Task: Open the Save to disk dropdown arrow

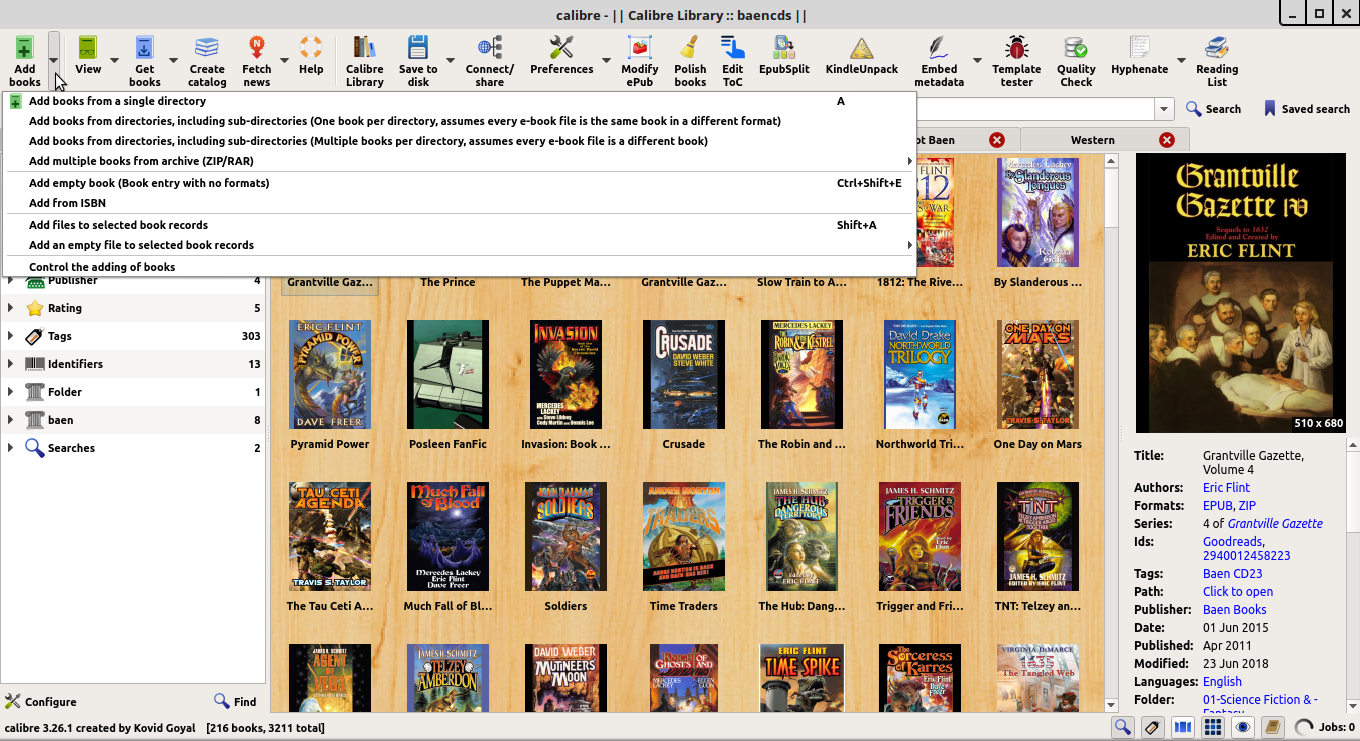Action: [x=450, y=60]
